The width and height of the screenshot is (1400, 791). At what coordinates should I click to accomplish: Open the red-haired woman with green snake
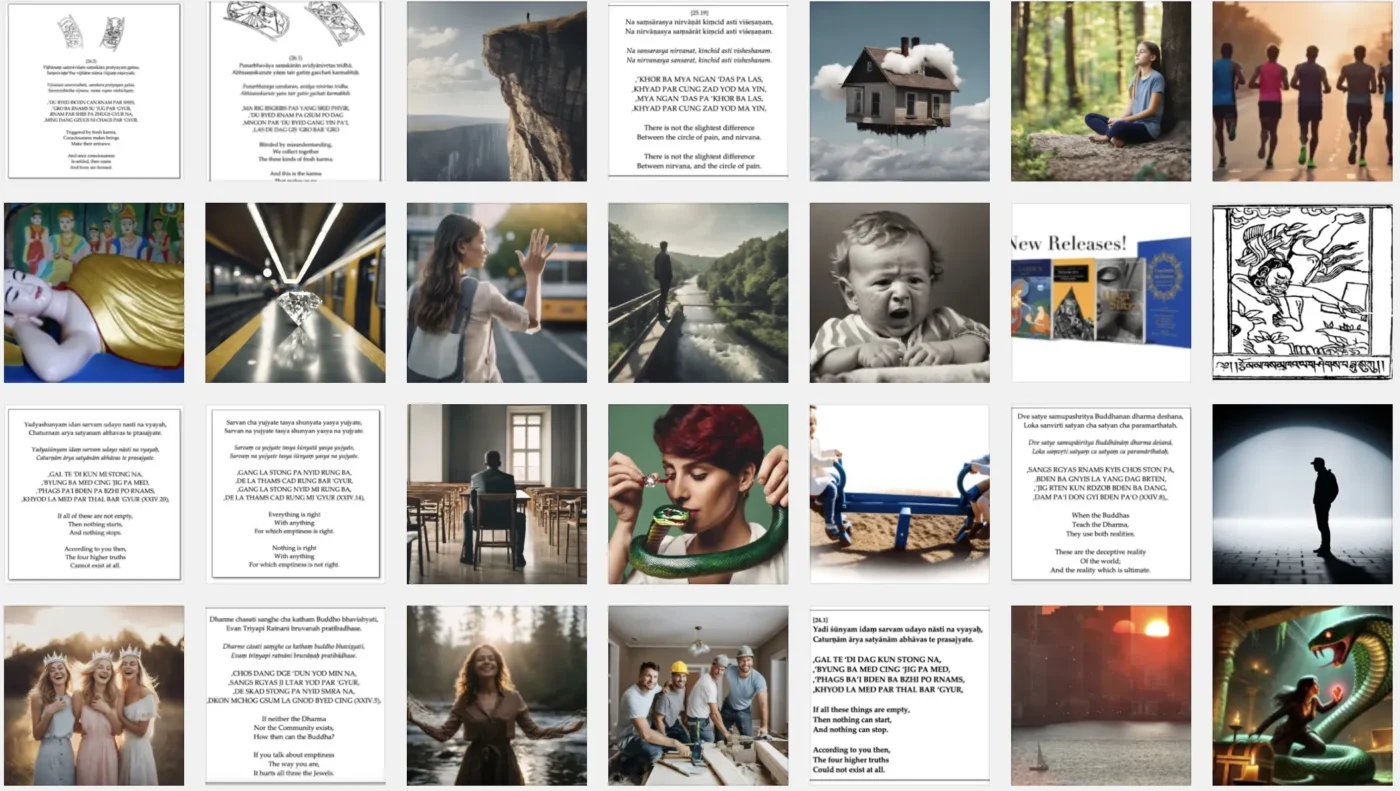698,494
